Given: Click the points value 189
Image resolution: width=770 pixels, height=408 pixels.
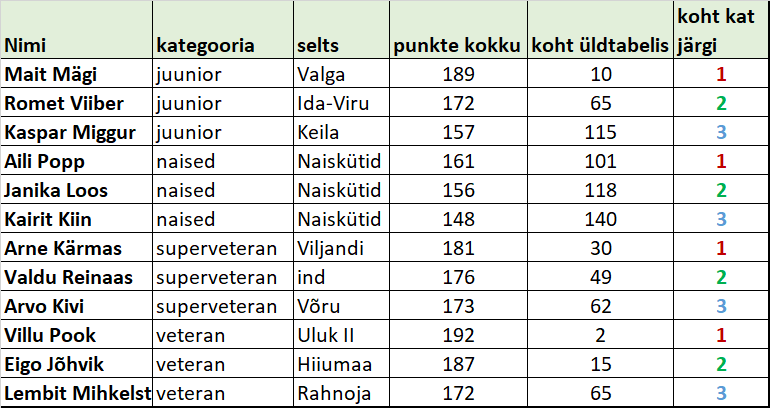Looking at the screenshot, I should pos(456,74).
